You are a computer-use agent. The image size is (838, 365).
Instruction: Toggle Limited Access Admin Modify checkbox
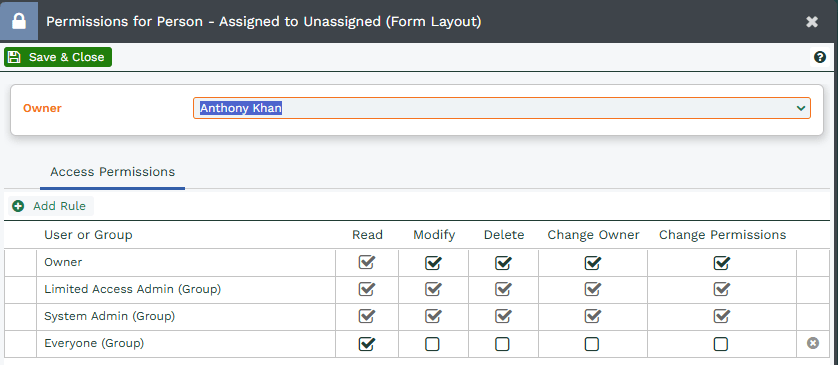point(433,289)
